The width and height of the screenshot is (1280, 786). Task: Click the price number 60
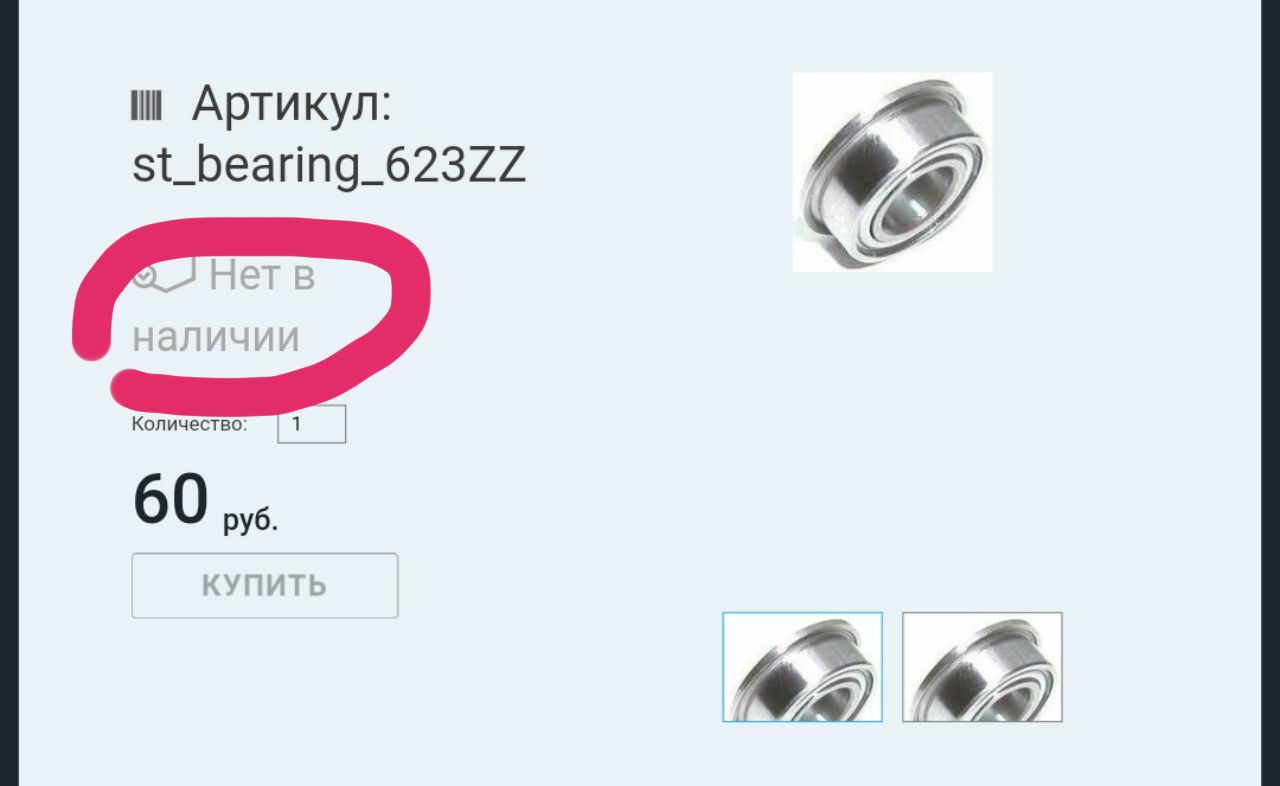point(171,499)
